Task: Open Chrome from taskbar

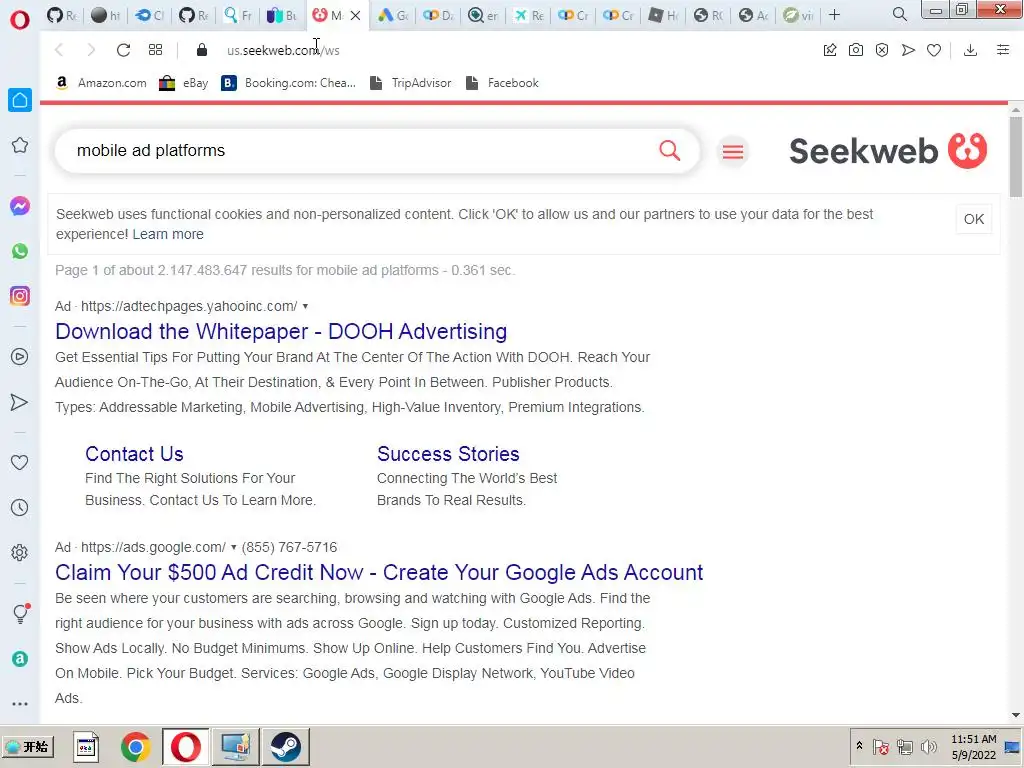Action: (x=136, y=746)
